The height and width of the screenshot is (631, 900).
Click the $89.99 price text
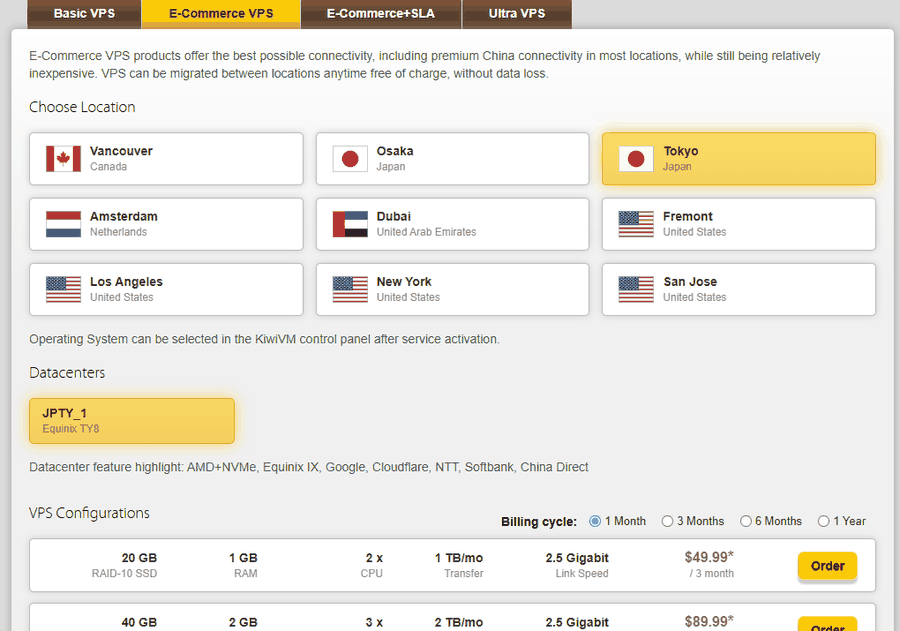(709, 621)
